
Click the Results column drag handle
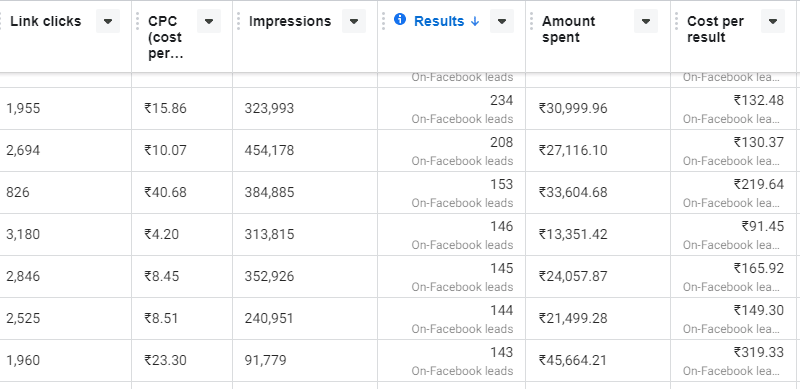tap(383, 21)
